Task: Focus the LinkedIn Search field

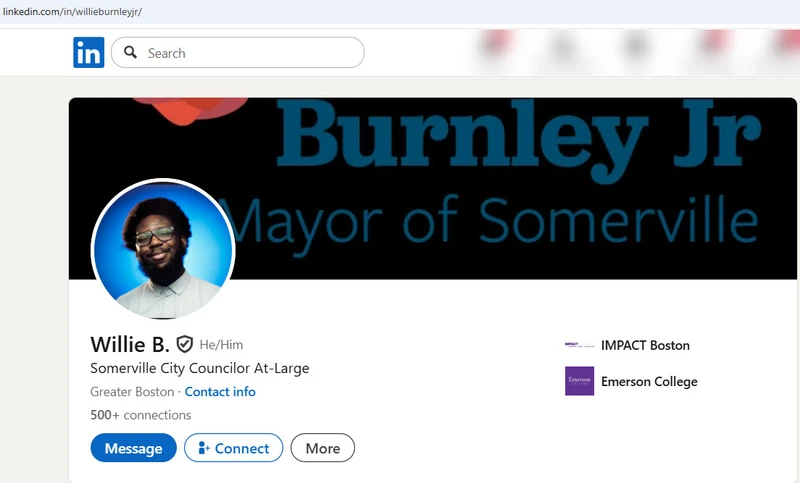Action: tap(238, 53)
